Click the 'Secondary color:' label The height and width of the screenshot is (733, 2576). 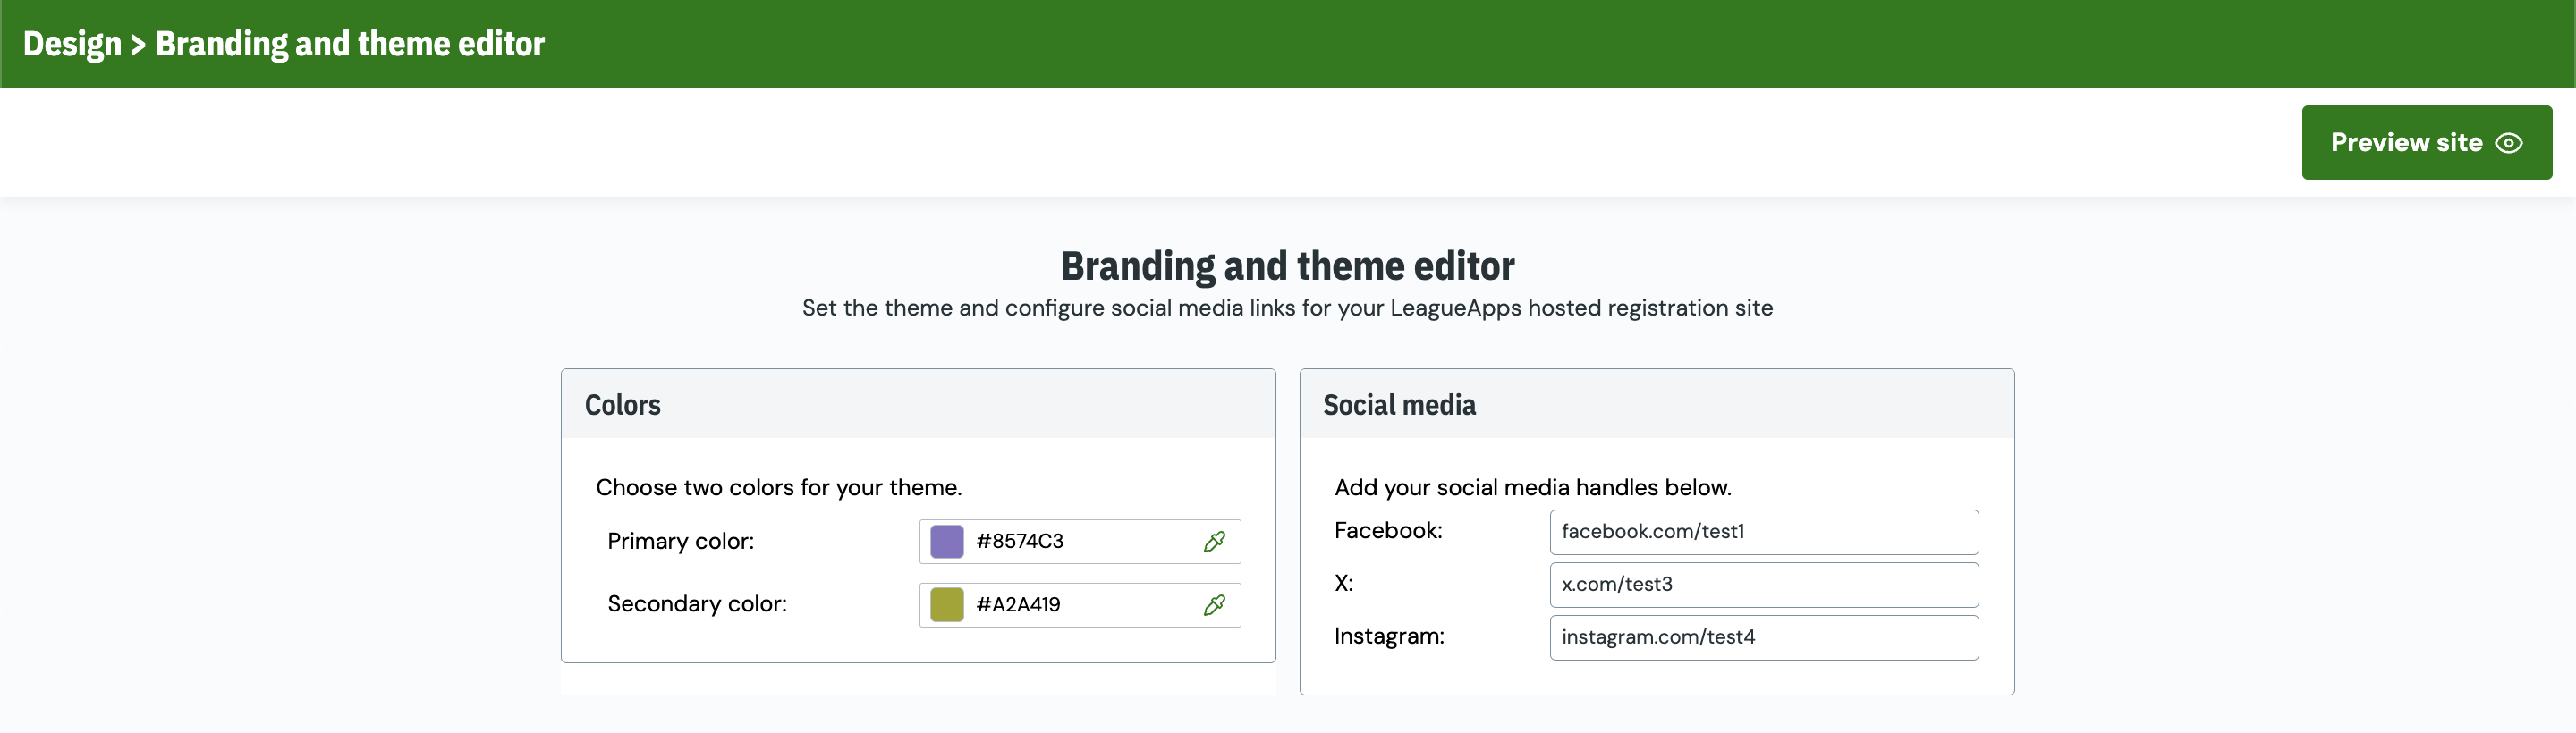(697, 604)
